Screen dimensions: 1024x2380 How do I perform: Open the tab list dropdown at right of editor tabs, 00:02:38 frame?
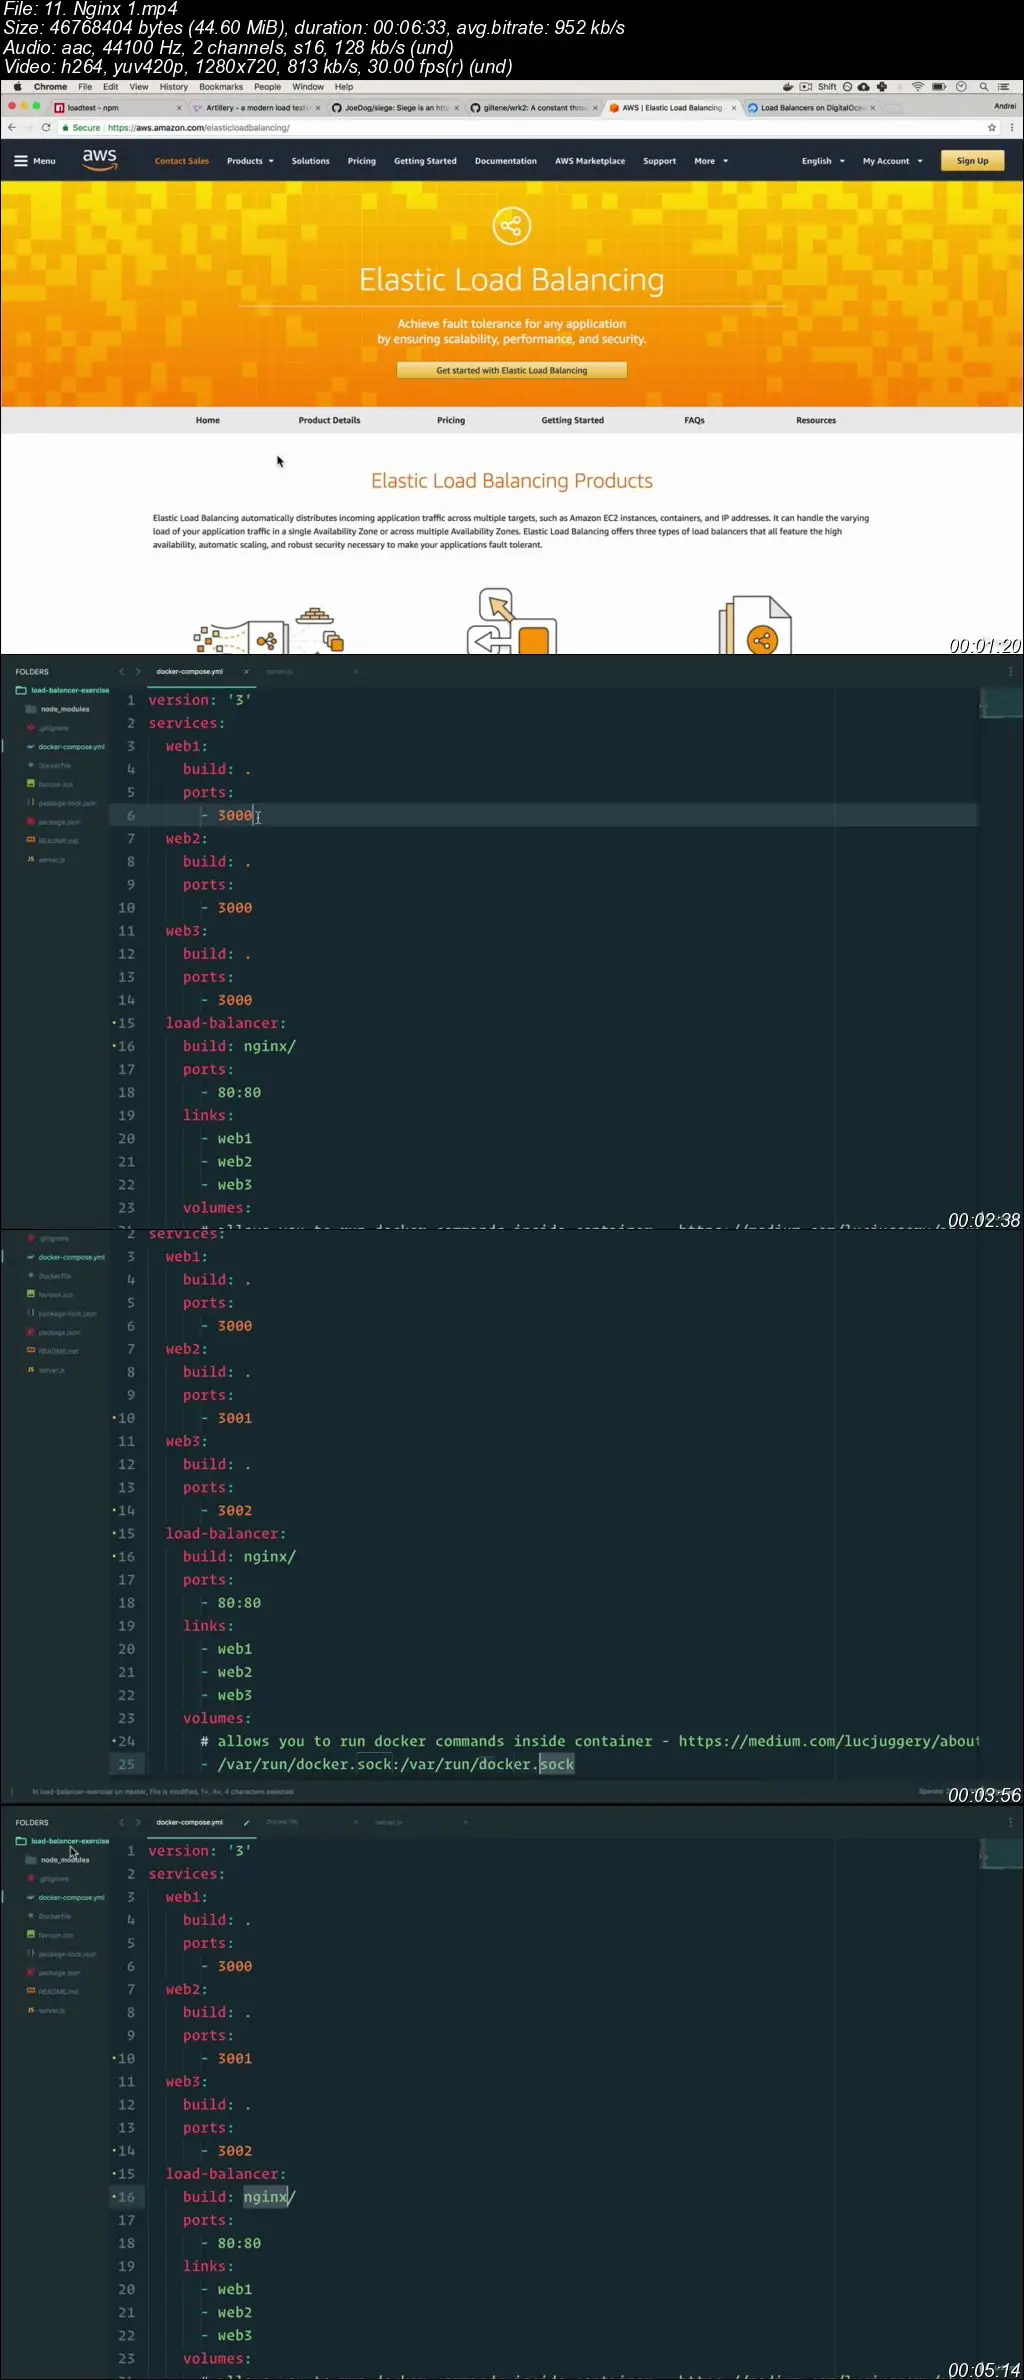[x=1010, y=672]
